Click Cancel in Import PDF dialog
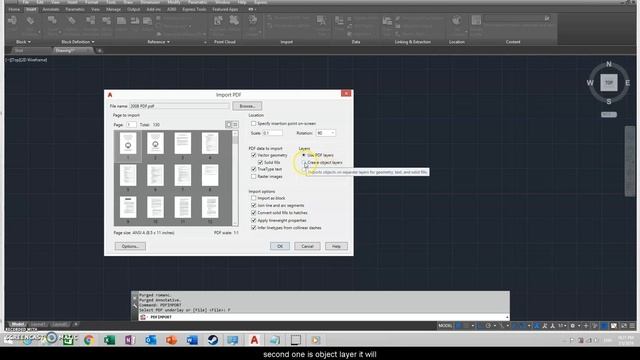This screenshot has height=360, width=640. tap(307, 246)
